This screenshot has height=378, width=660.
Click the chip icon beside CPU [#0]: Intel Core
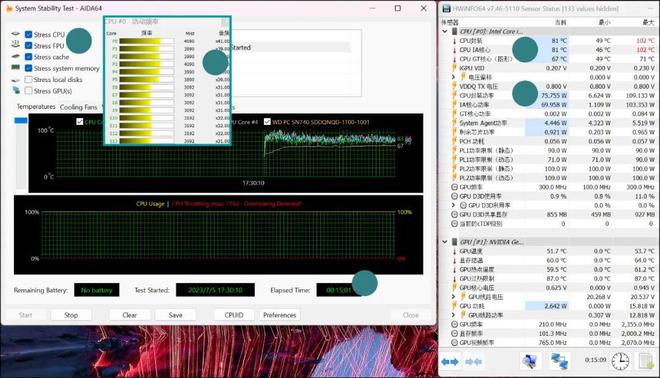click(x=455, y=32)
